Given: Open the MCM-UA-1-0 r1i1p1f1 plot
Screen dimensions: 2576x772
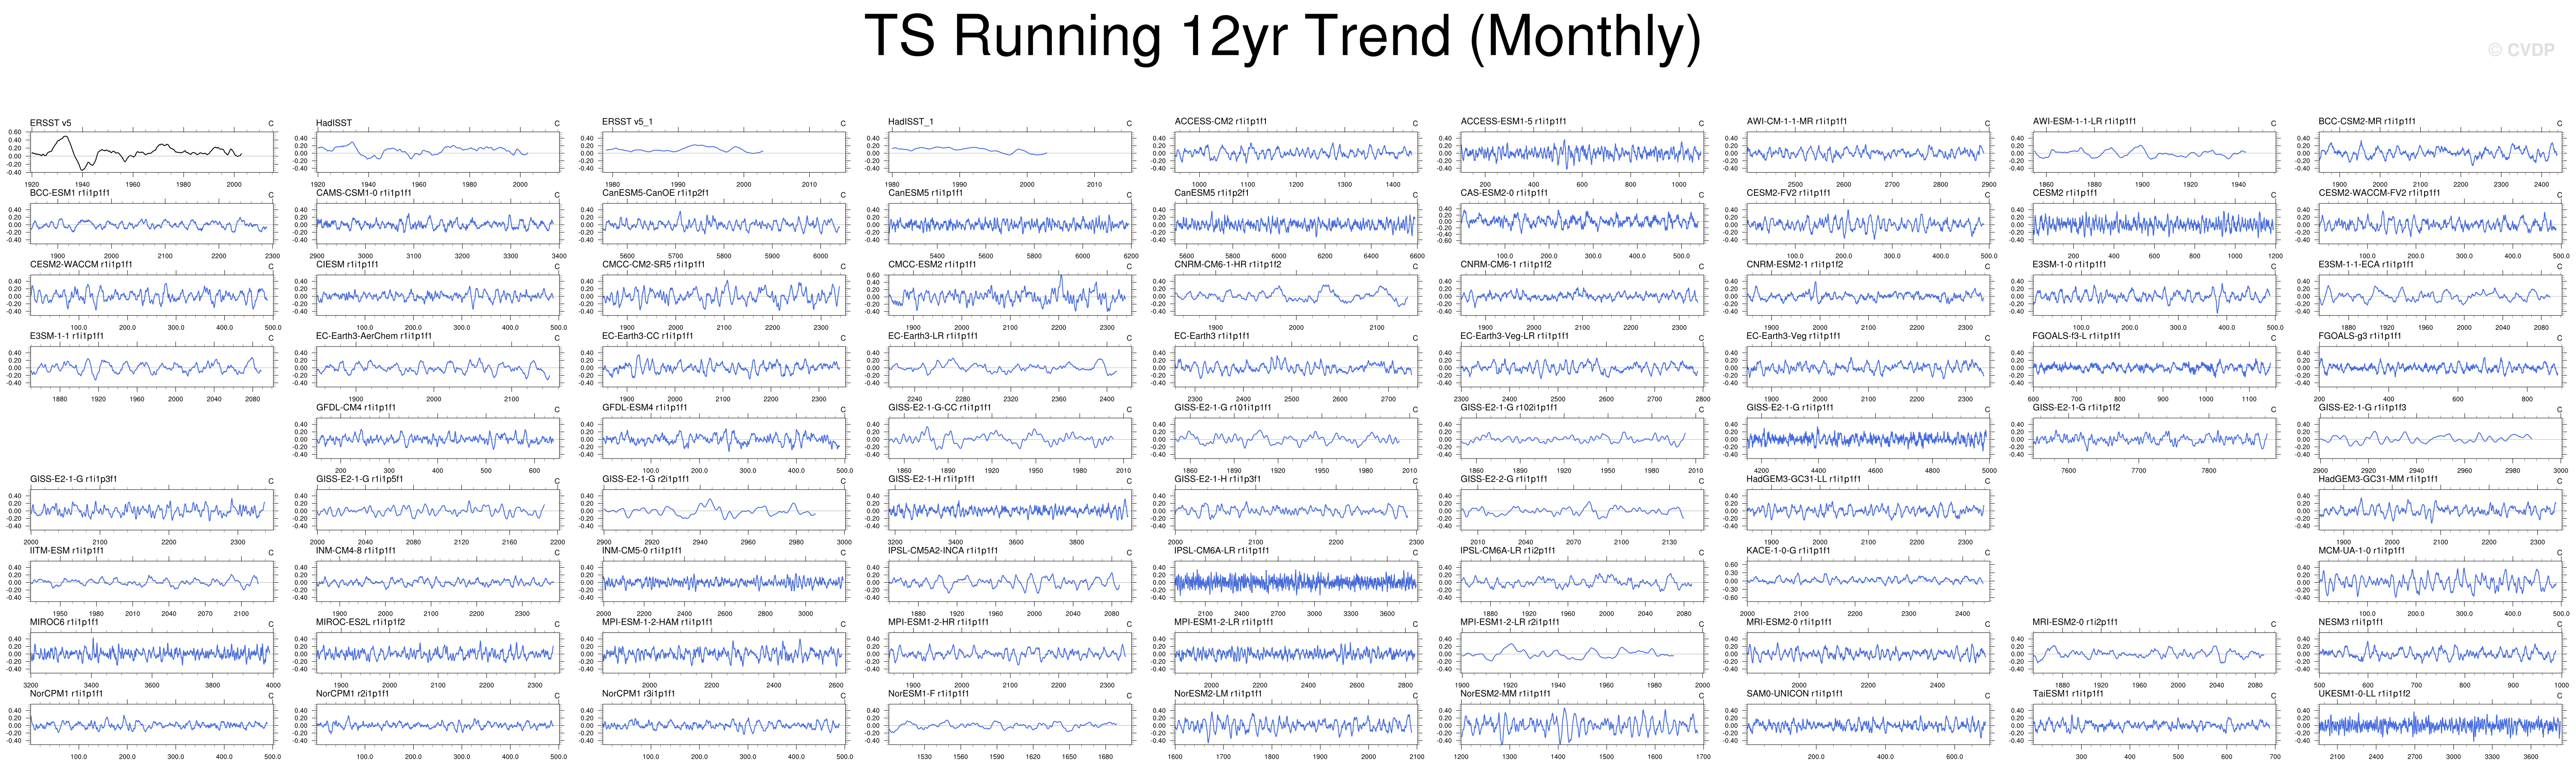Looking at the screenshot, I should pos(2440,582).
